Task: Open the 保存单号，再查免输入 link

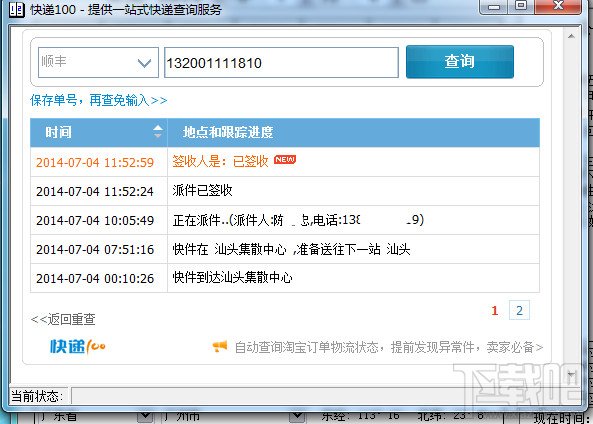Action: click(x=99, y=100)
